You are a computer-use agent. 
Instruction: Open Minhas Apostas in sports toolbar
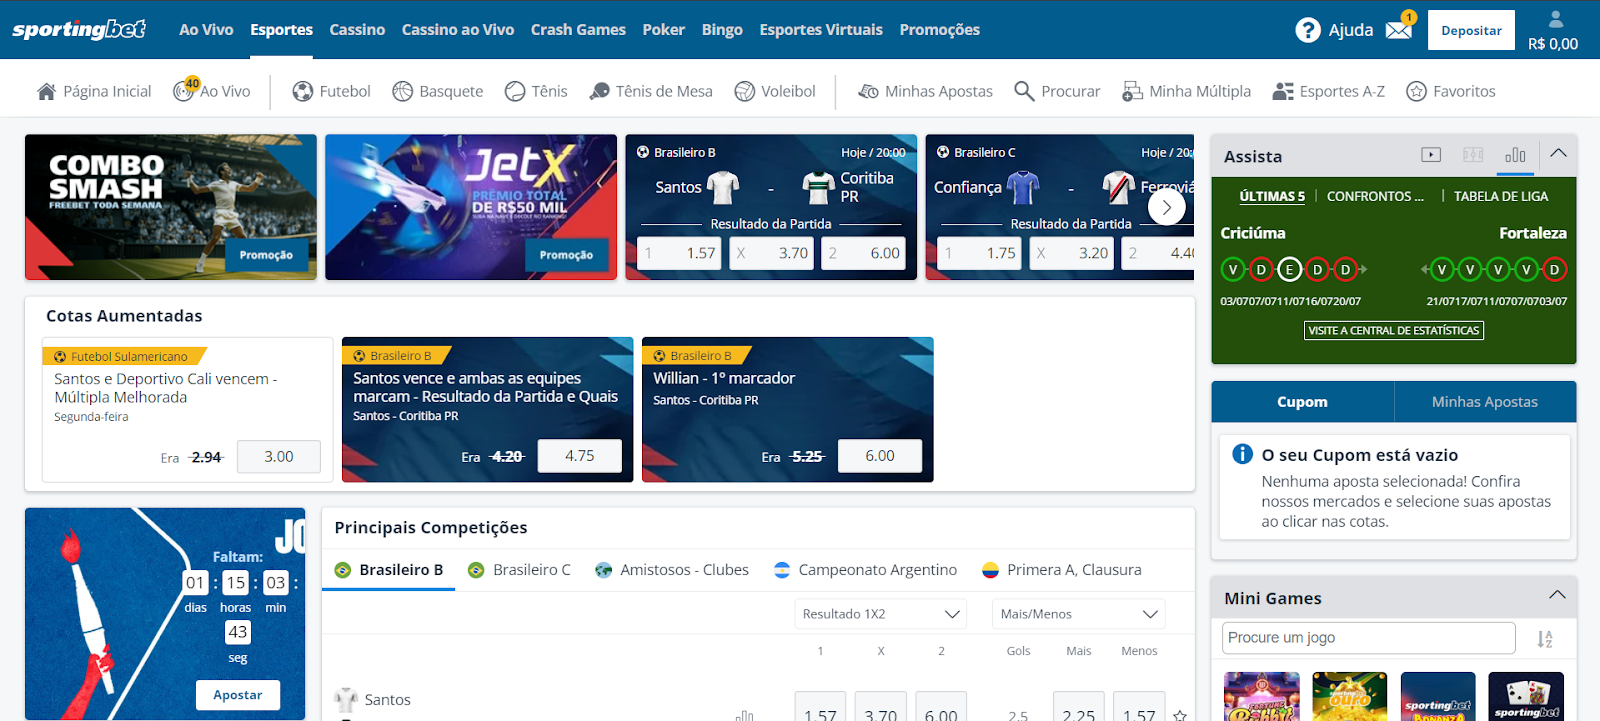click(x=925, y=91)
